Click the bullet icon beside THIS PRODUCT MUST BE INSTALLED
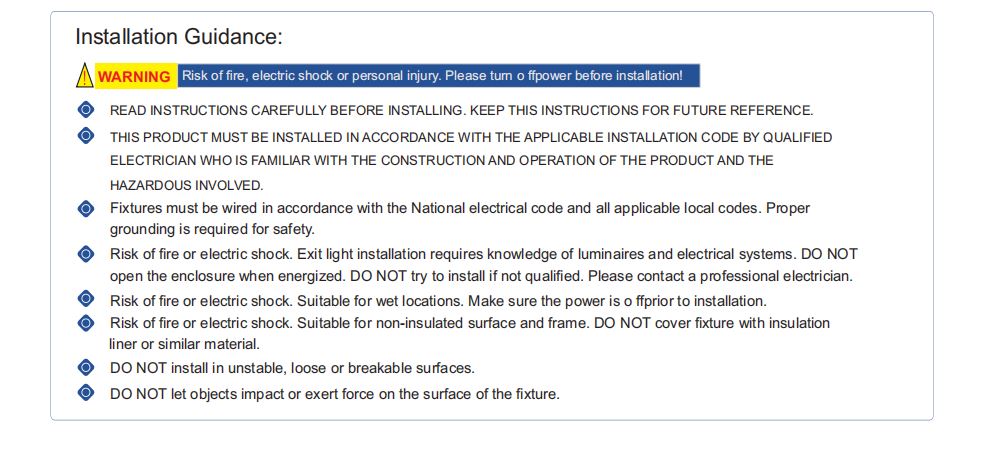 tap(86, 135)
